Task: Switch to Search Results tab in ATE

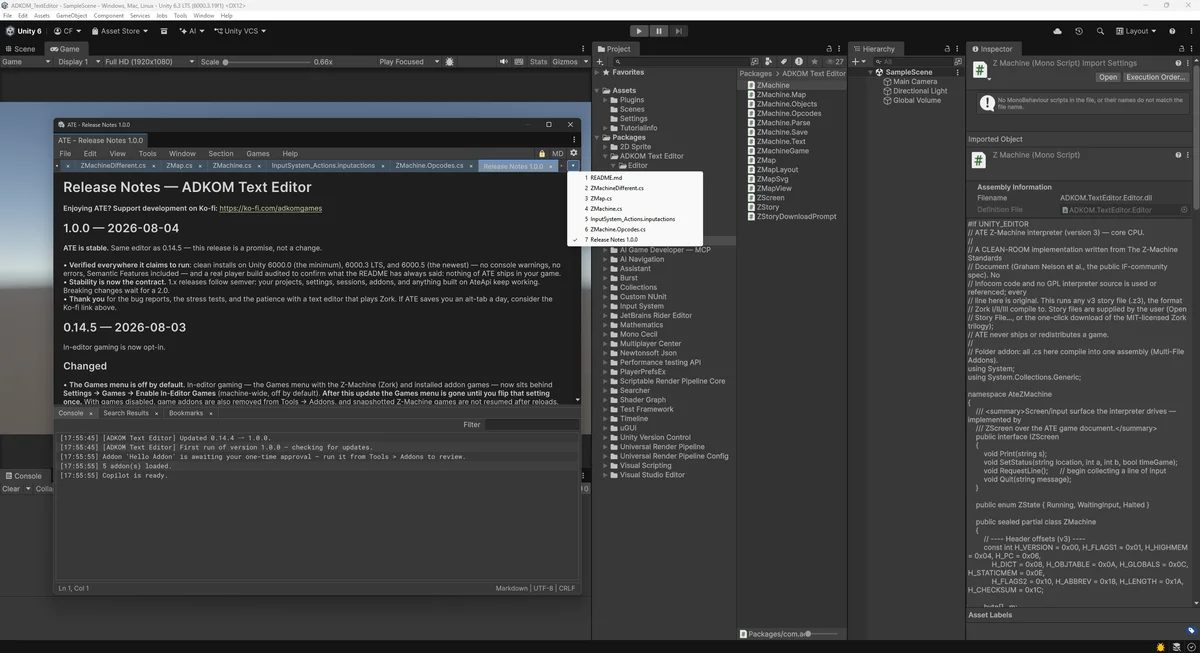Action: click(125, 413)
